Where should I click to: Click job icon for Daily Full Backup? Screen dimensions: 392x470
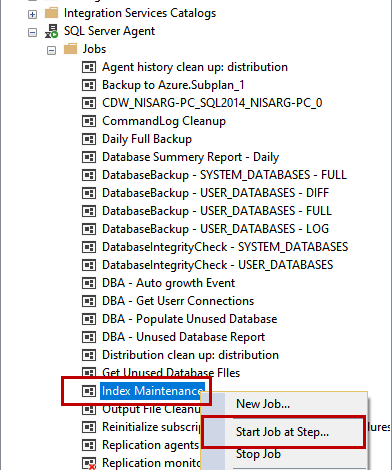(x=89, y=139)
